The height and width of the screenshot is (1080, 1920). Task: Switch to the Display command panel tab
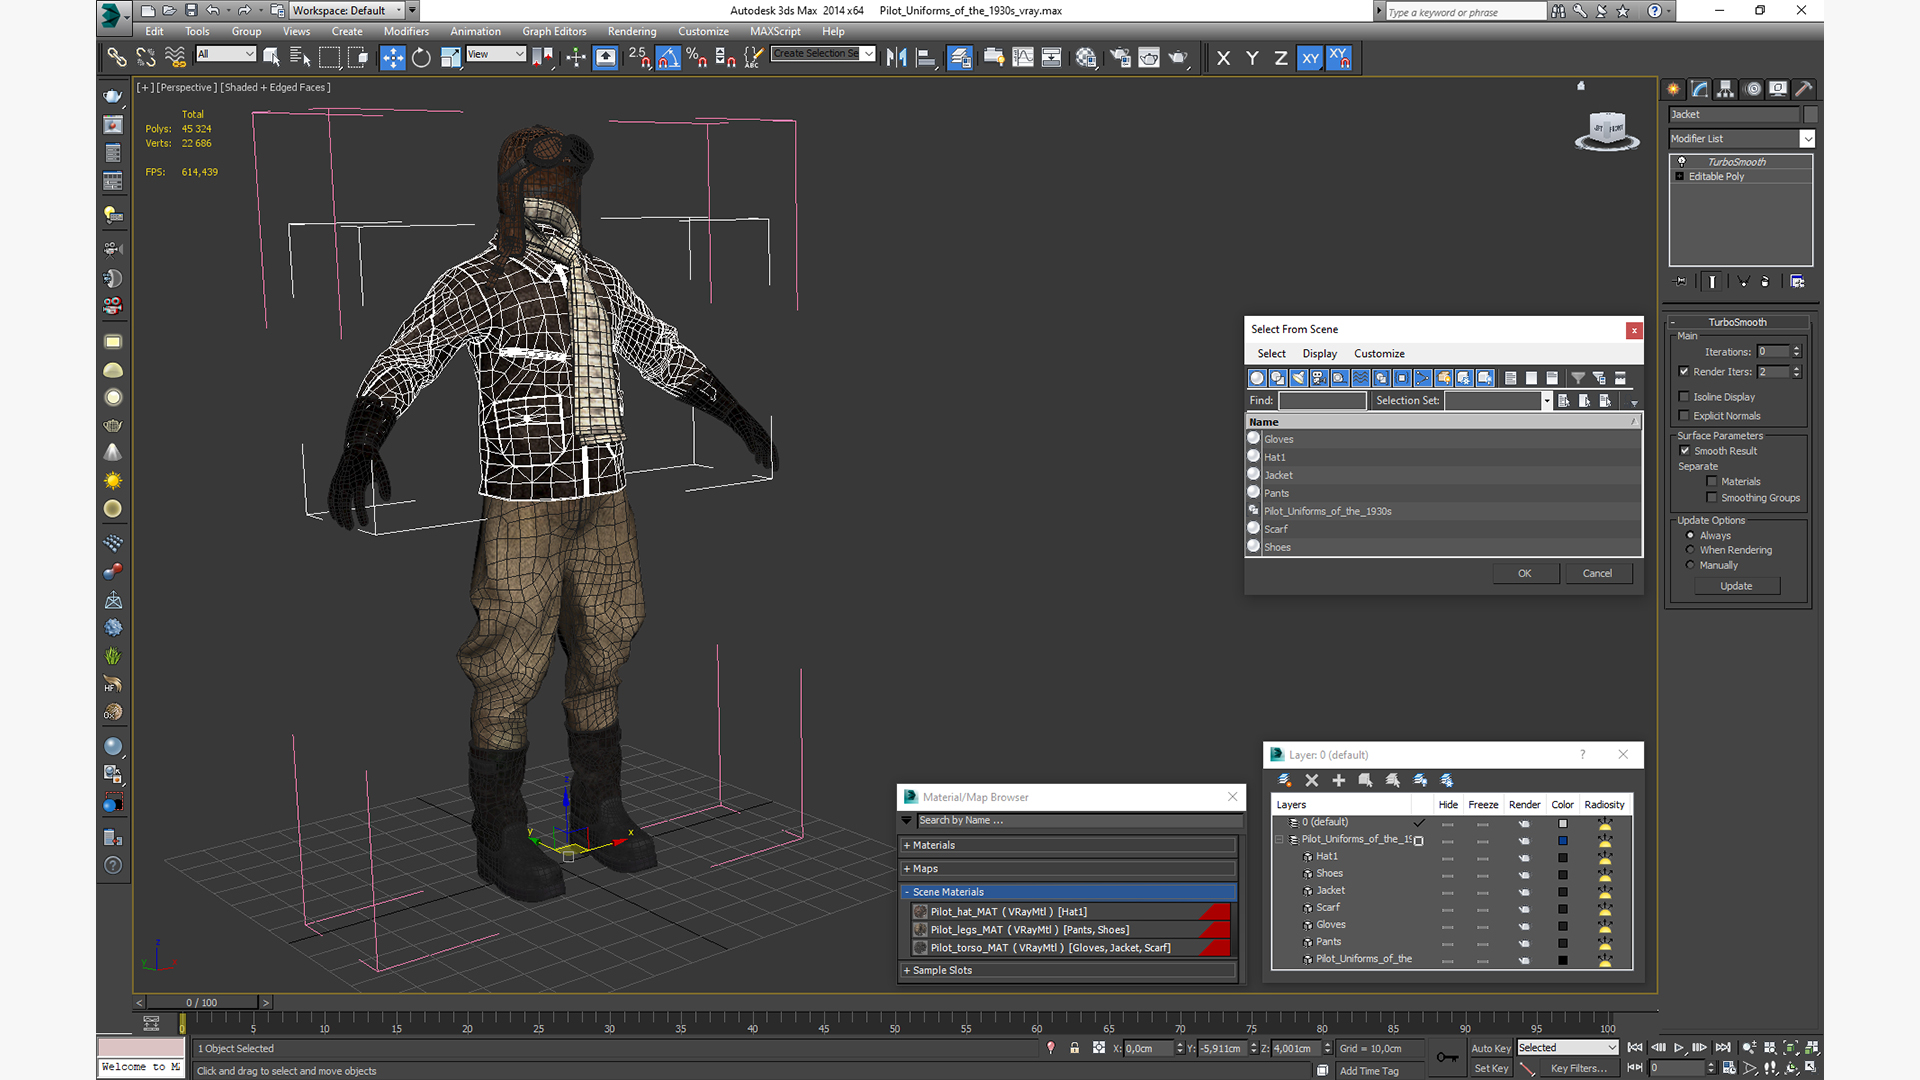(x=1778, y=89)
